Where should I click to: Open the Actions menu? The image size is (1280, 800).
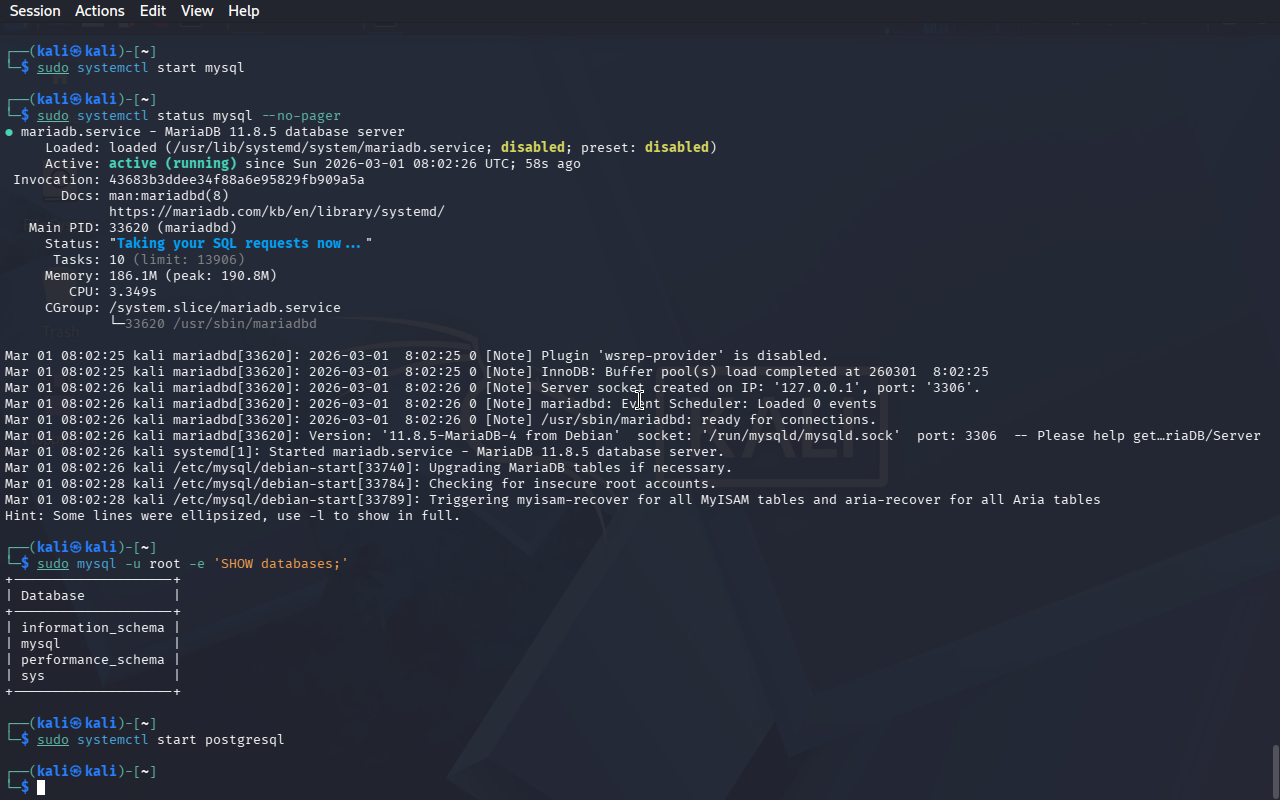coord(100,11)
